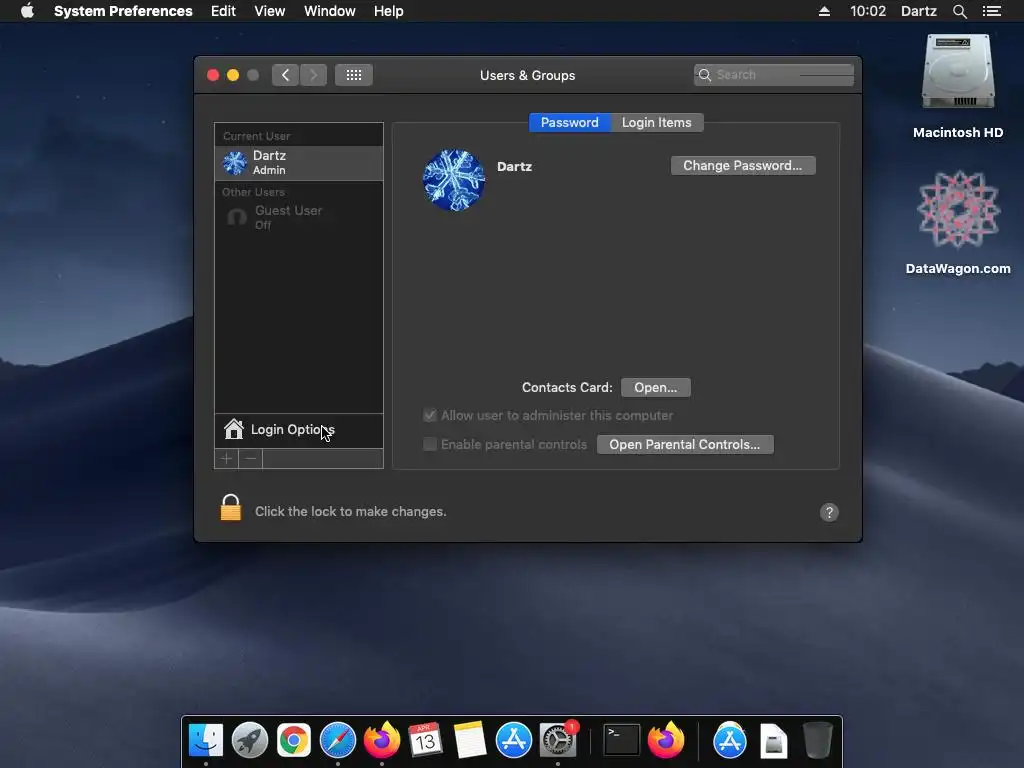Open Finder from the Dock
Image resolution: width=1024 pixels, height=768 pixels.
click(206, 740)
